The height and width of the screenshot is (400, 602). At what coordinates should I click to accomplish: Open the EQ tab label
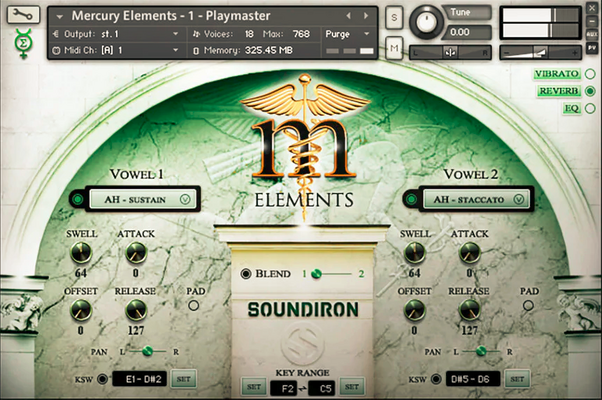[572, 109]
